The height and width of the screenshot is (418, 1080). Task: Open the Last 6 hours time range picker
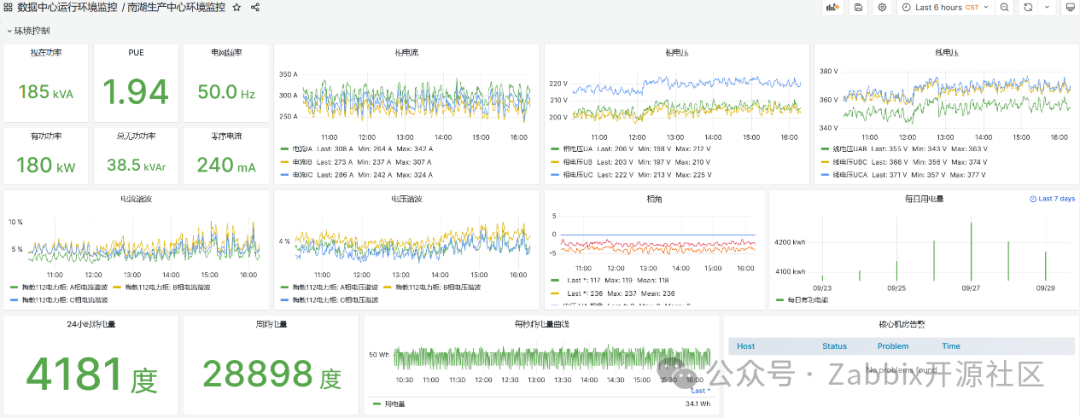click(x=944, y=7)
